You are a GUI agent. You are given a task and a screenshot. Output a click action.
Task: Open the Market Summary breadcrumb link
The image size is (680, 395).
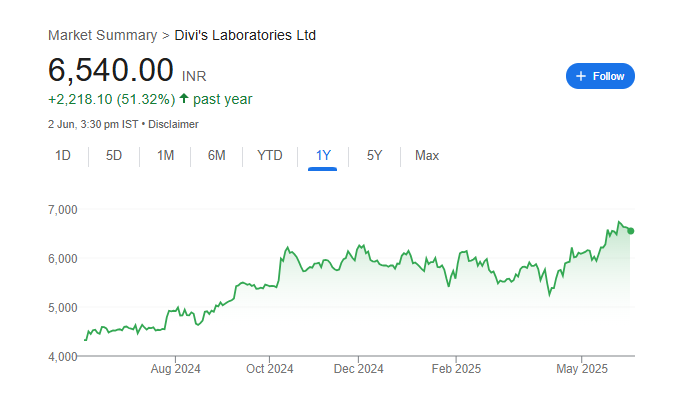click(102, 35)
